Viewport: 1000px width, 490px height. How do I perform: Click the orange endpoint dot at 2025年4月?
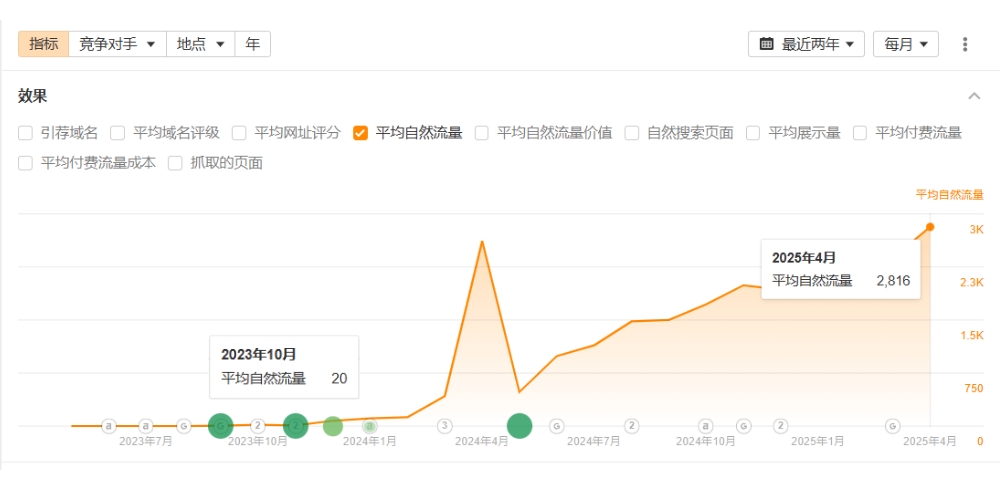(930, 227)
